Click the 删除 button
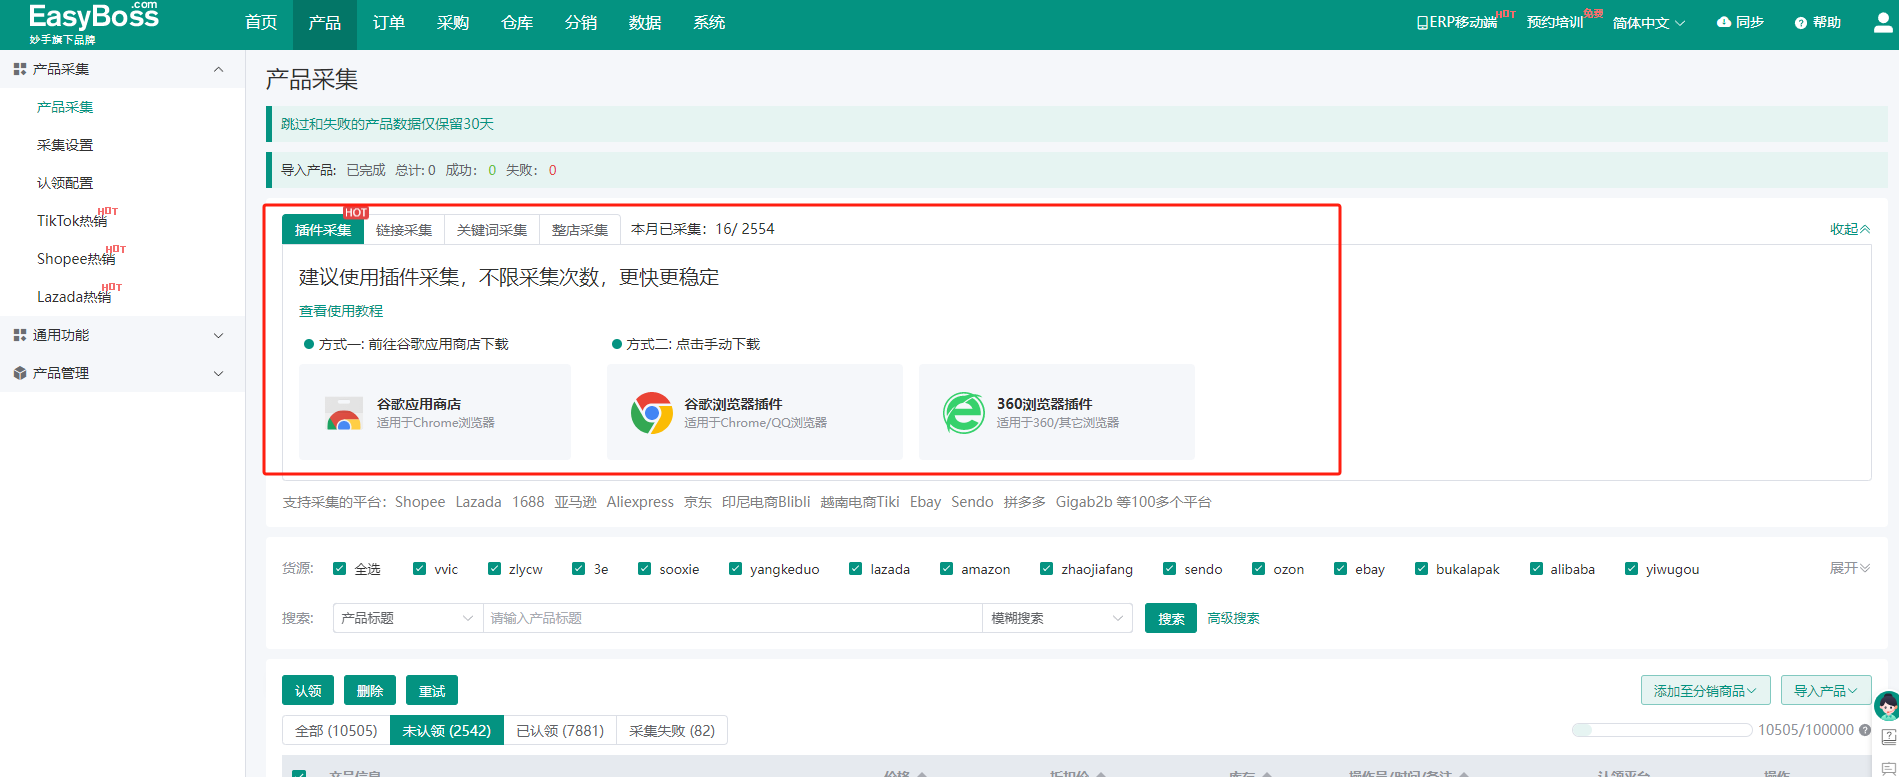Screen dimensions: 1899x777 coord(370,690)
